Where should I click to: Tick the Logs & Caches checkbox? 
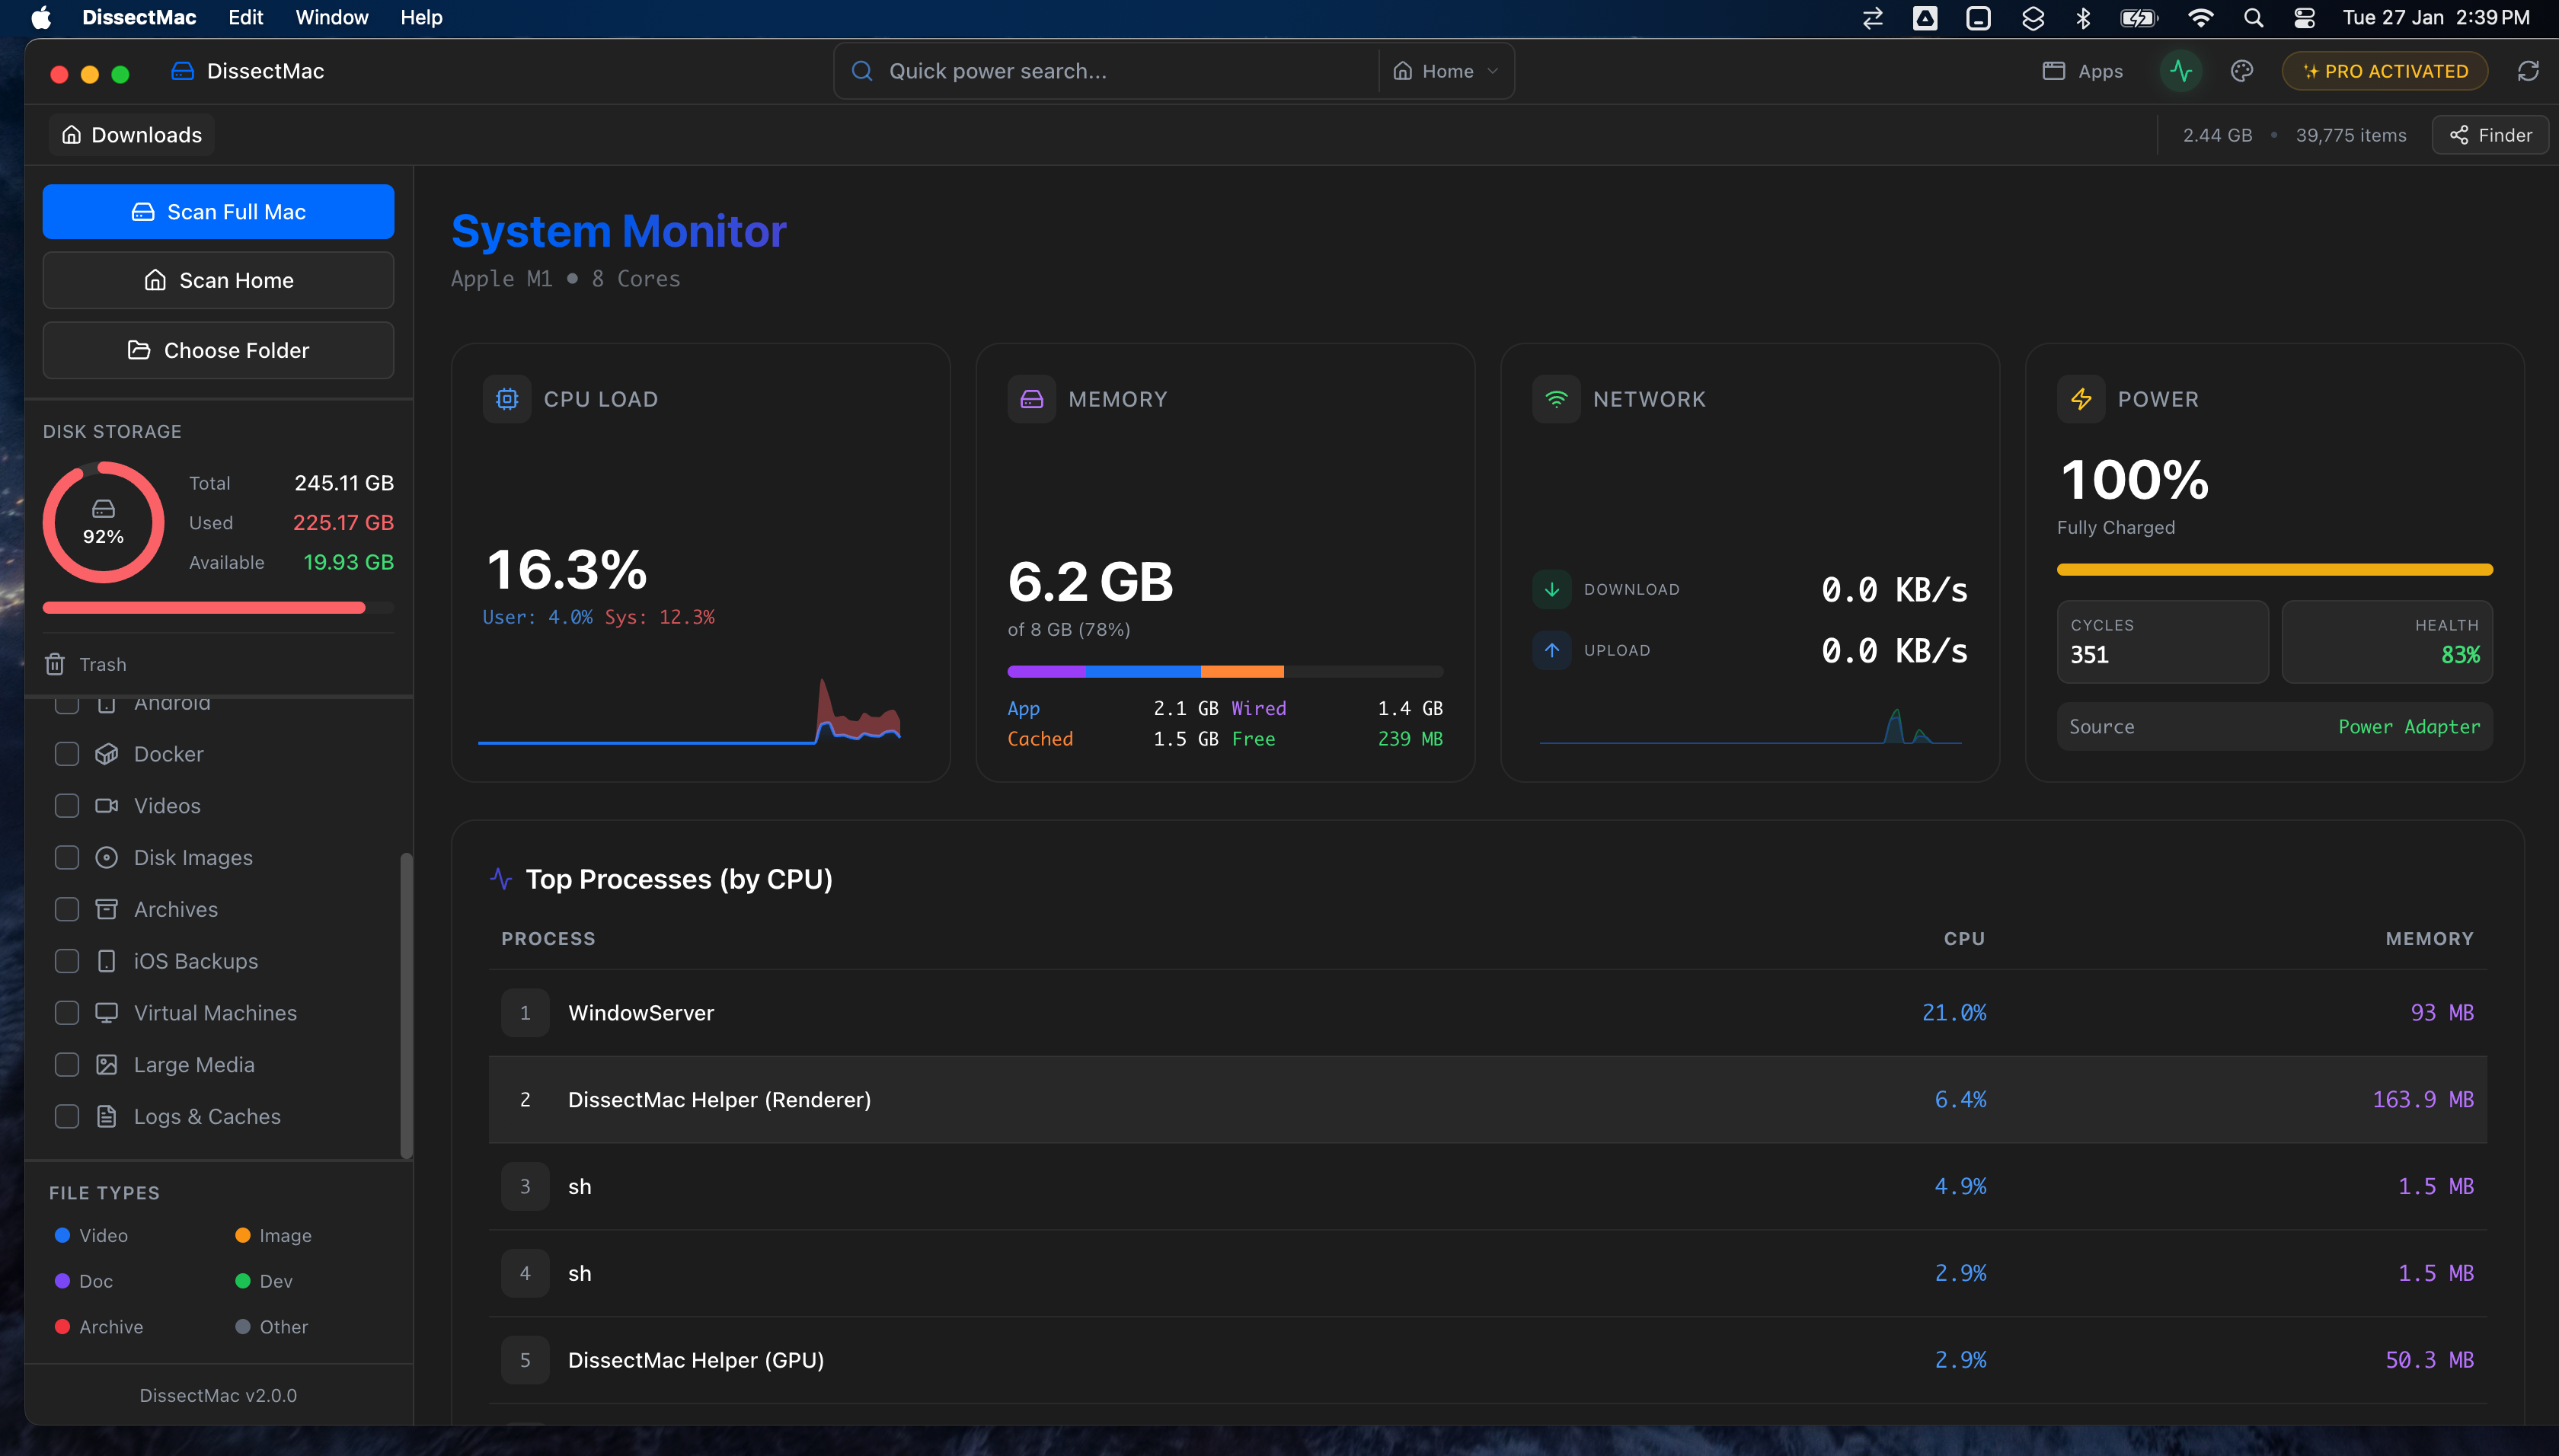[x=67, y=1116]
